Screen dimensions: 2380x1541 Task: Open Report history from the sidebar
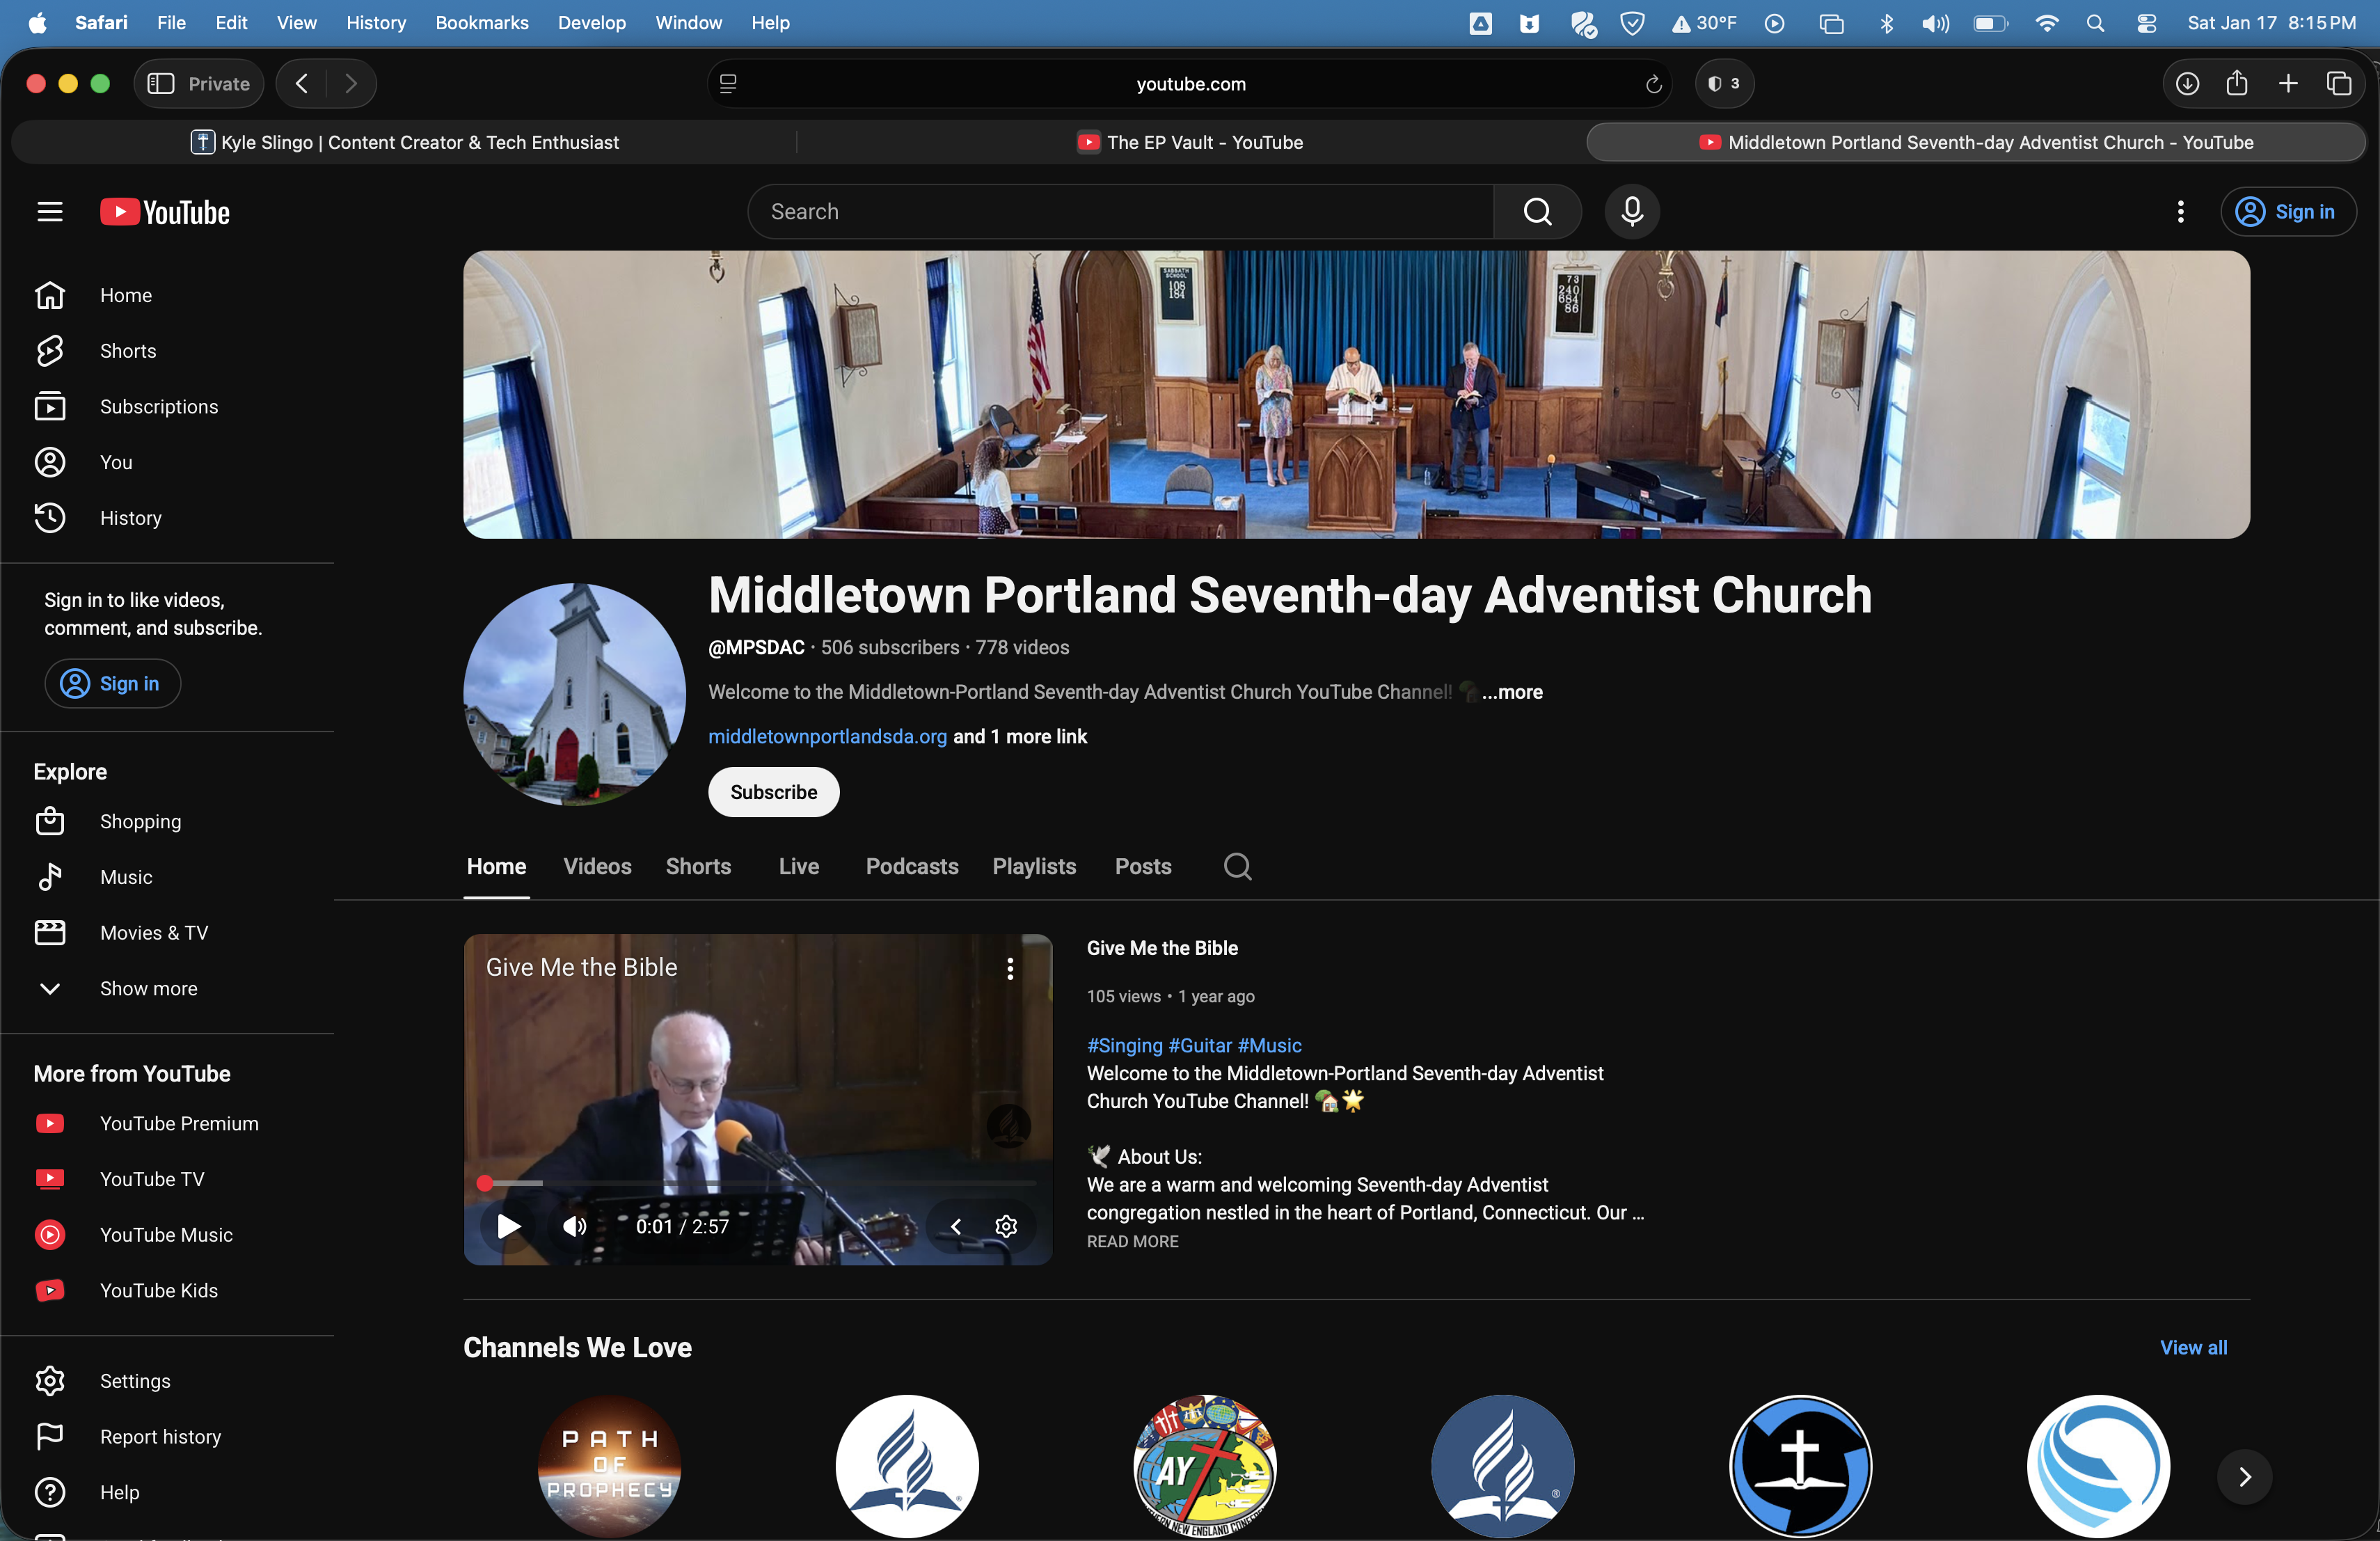[x=160, y=1437]
